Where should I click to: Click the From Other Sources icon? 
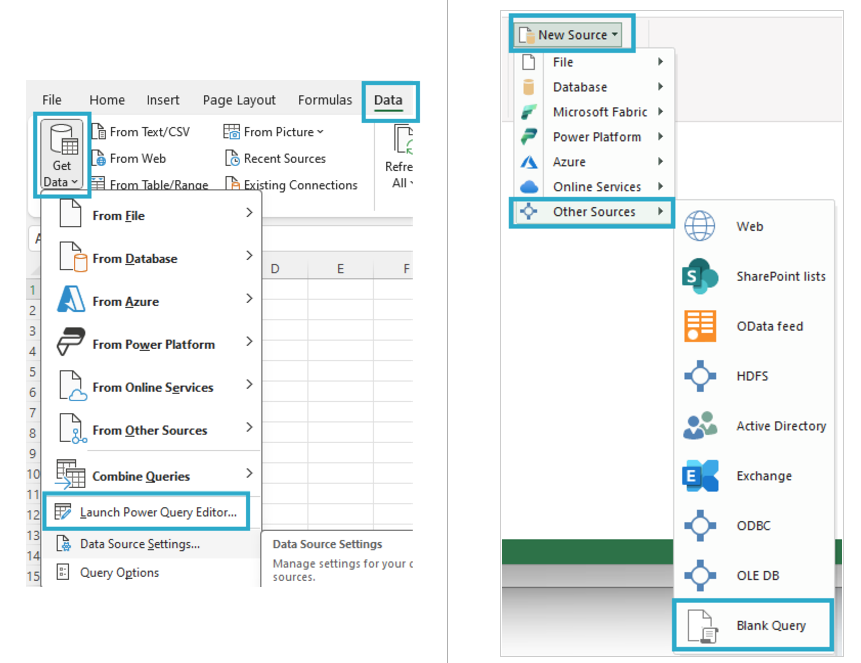point(72,428)
